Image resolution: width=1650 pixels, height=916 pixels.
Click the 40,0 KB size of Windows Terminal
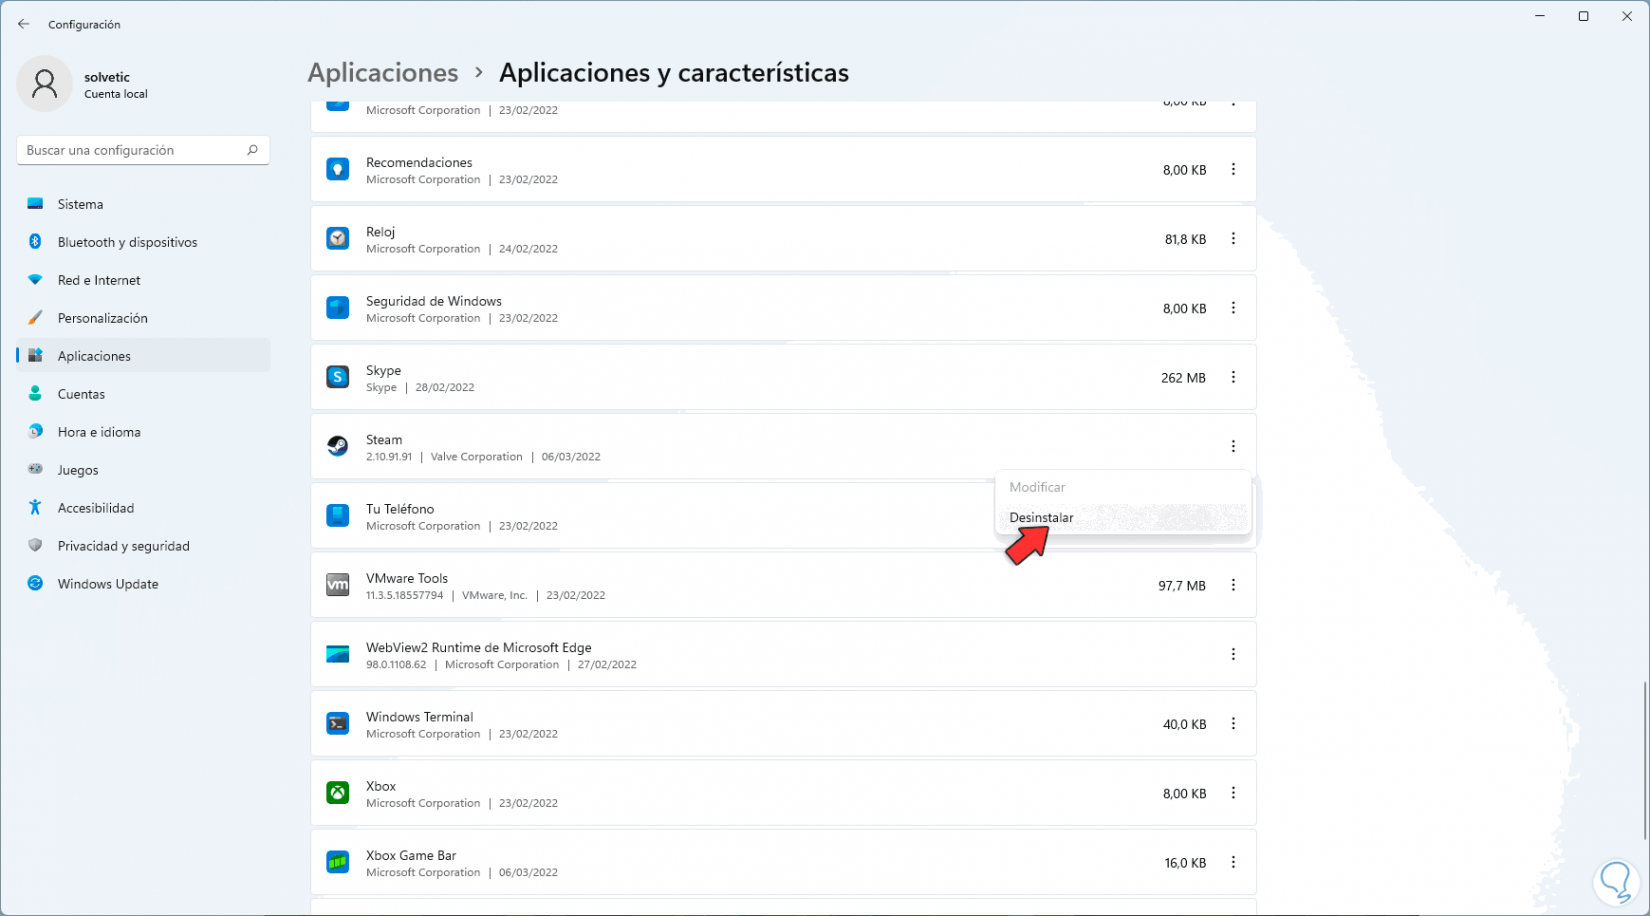[1184, 725]
